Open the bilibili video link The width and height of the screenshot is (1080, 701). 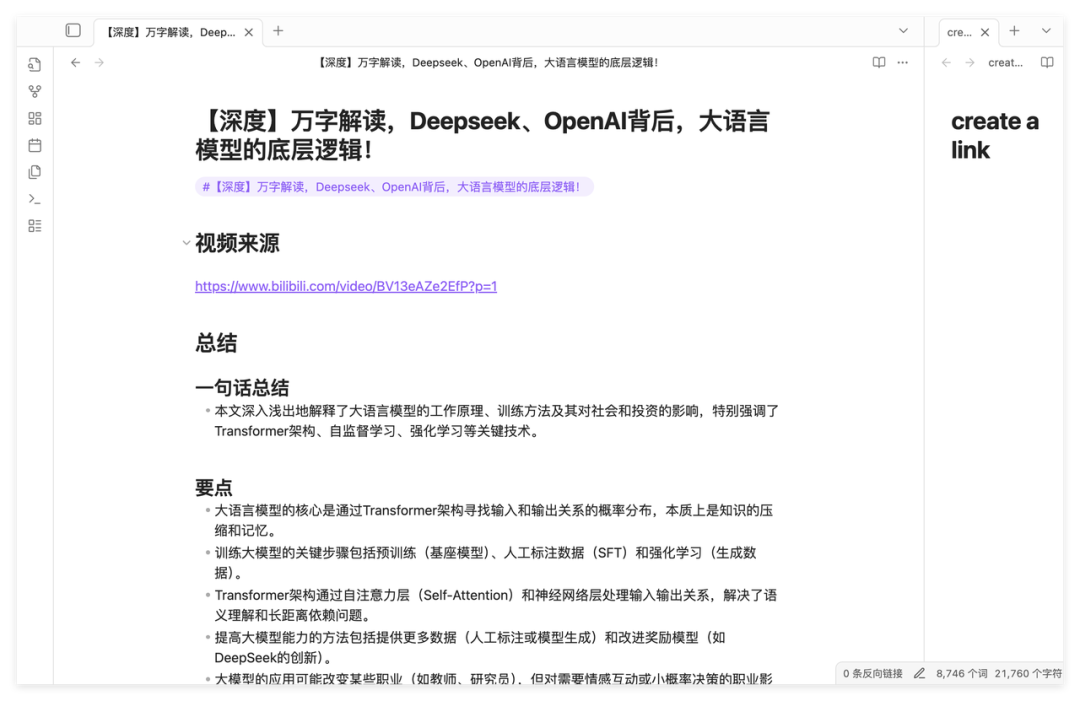pyautogui.click(x=345, y=287)
